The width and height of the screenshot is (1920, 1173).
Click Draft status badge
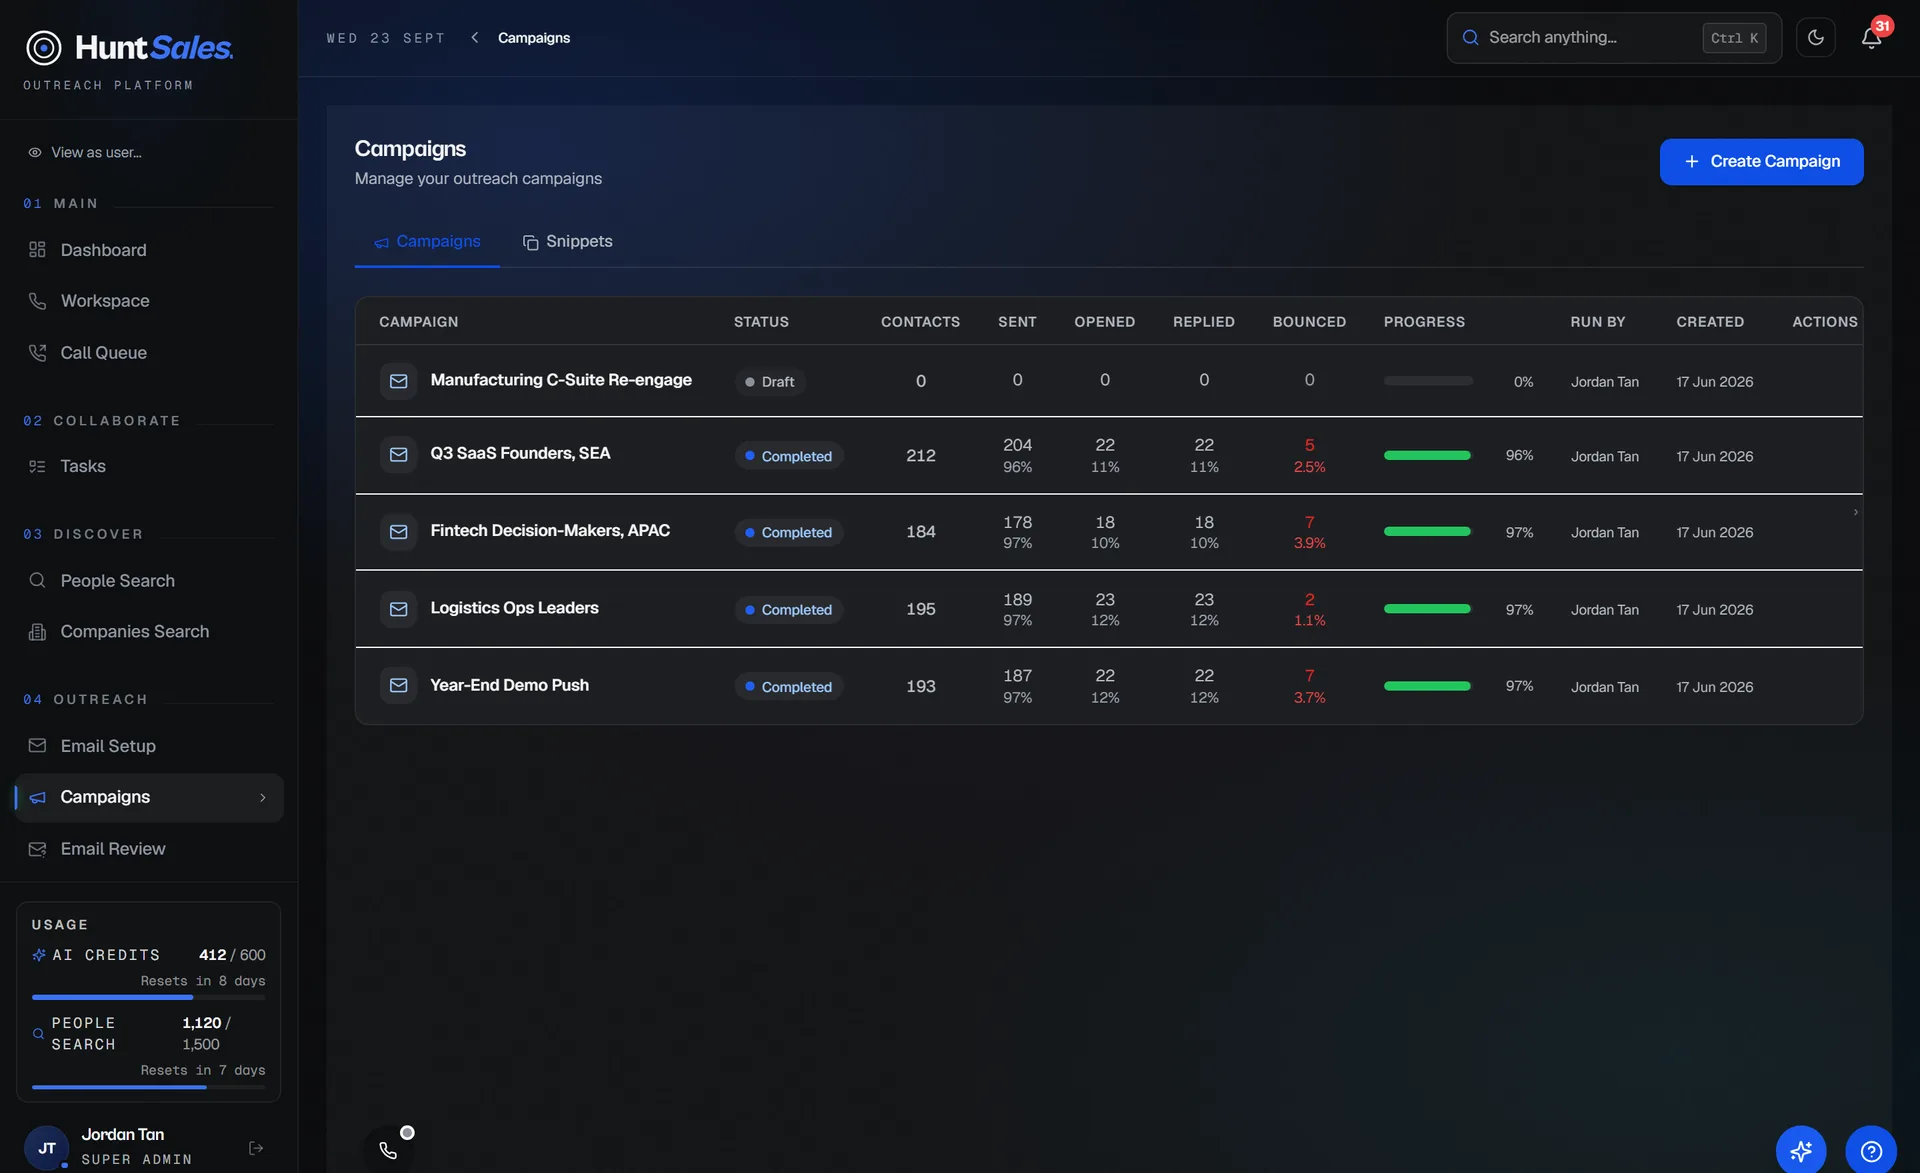tap(770, 382)
